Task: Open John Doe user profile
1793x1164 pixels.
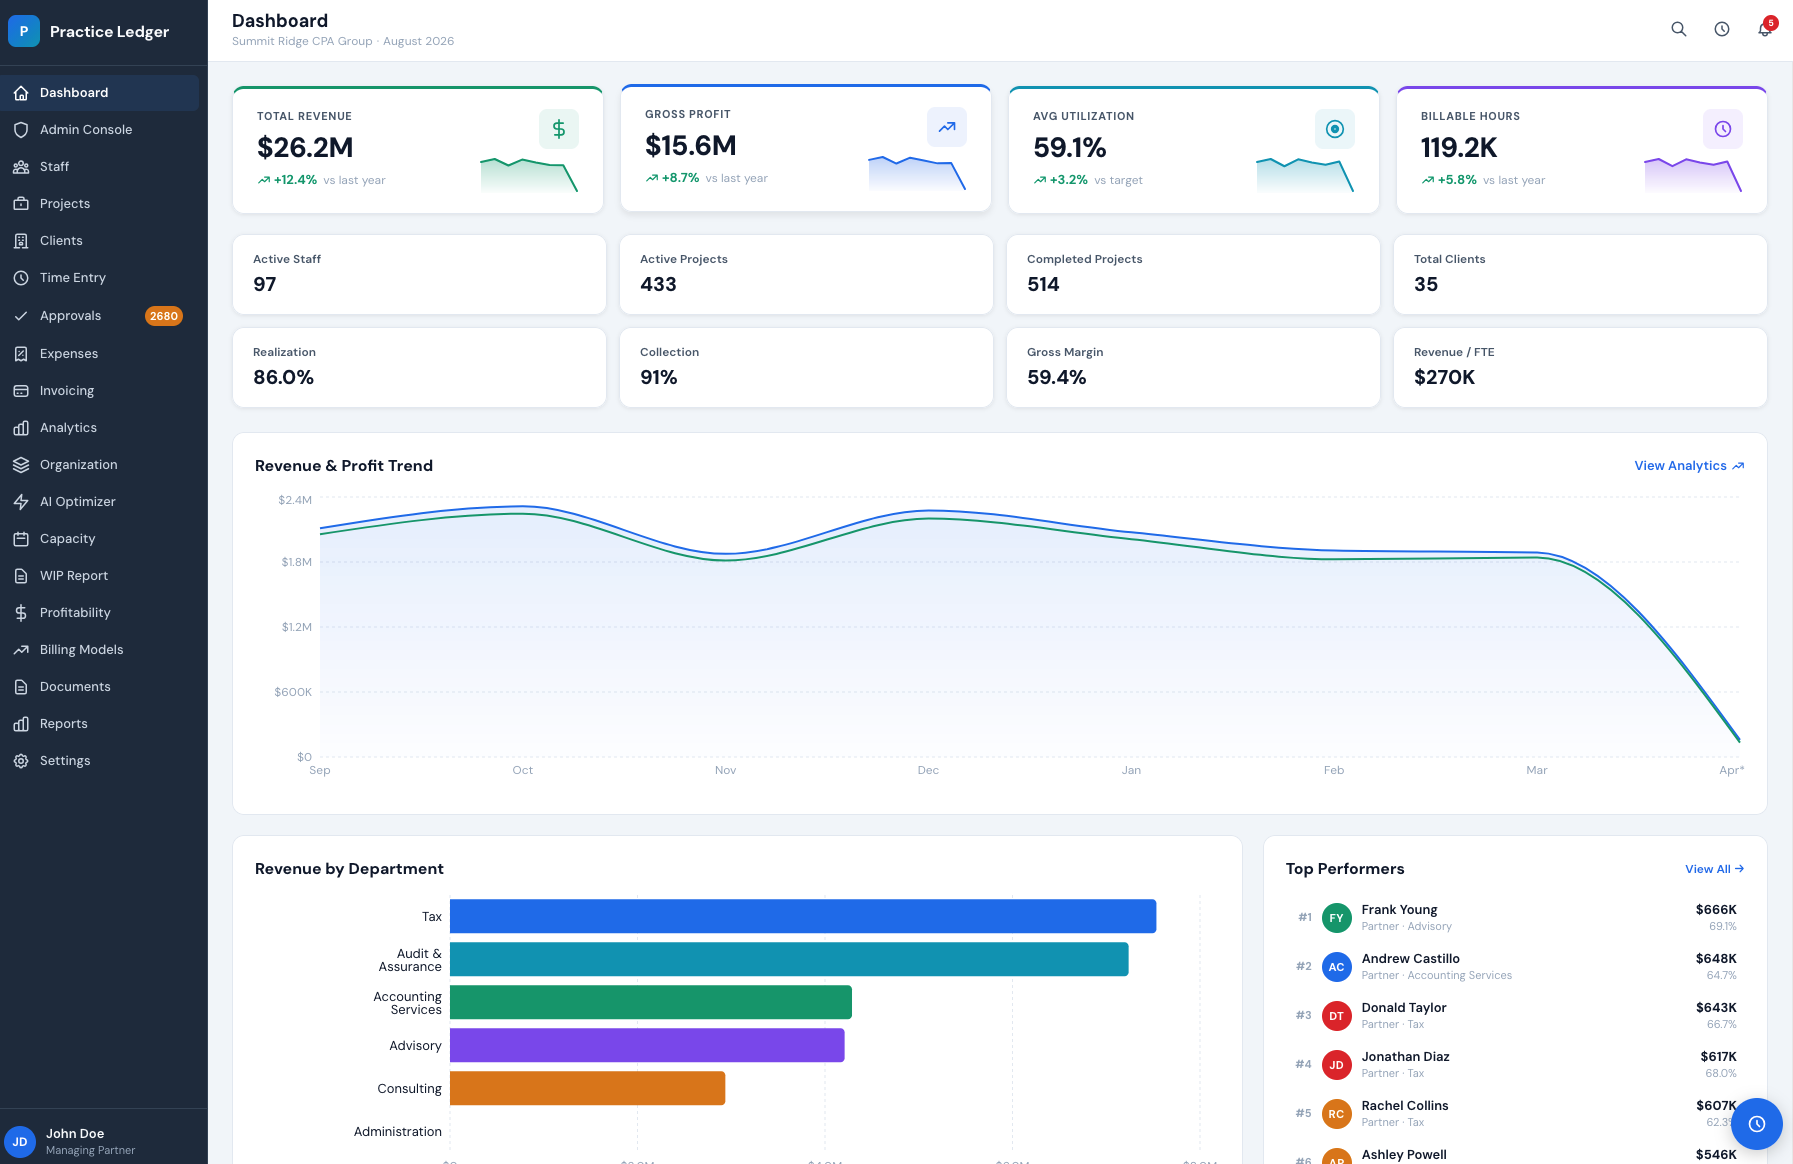Action: pyautogui.click(x=104, y=1141)
